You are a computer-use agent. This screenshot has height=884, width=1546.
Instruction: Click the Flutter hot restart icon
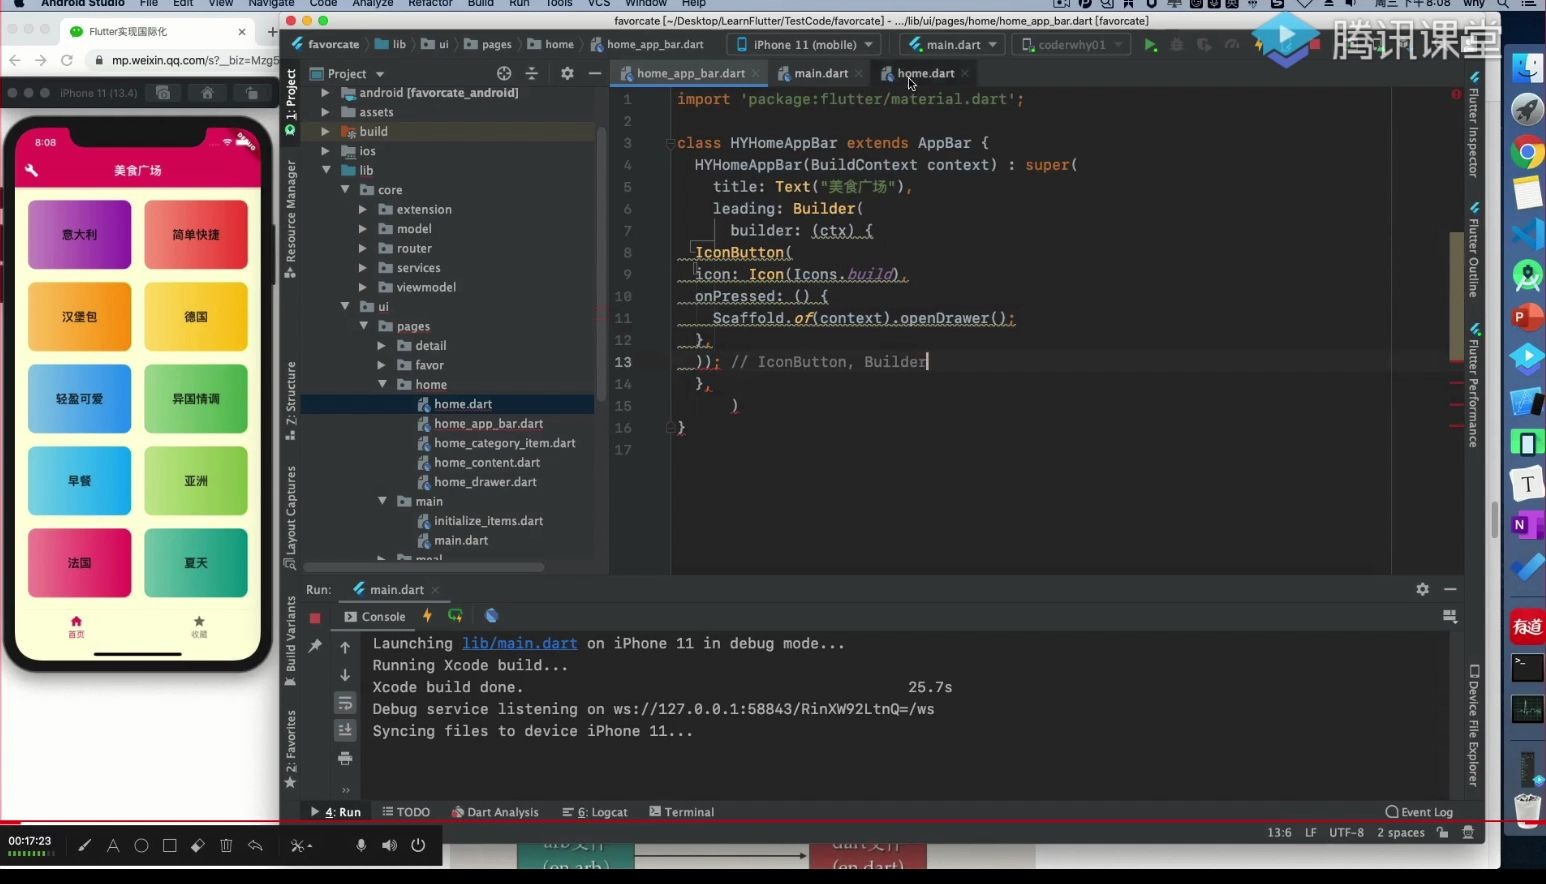point(456,616)
